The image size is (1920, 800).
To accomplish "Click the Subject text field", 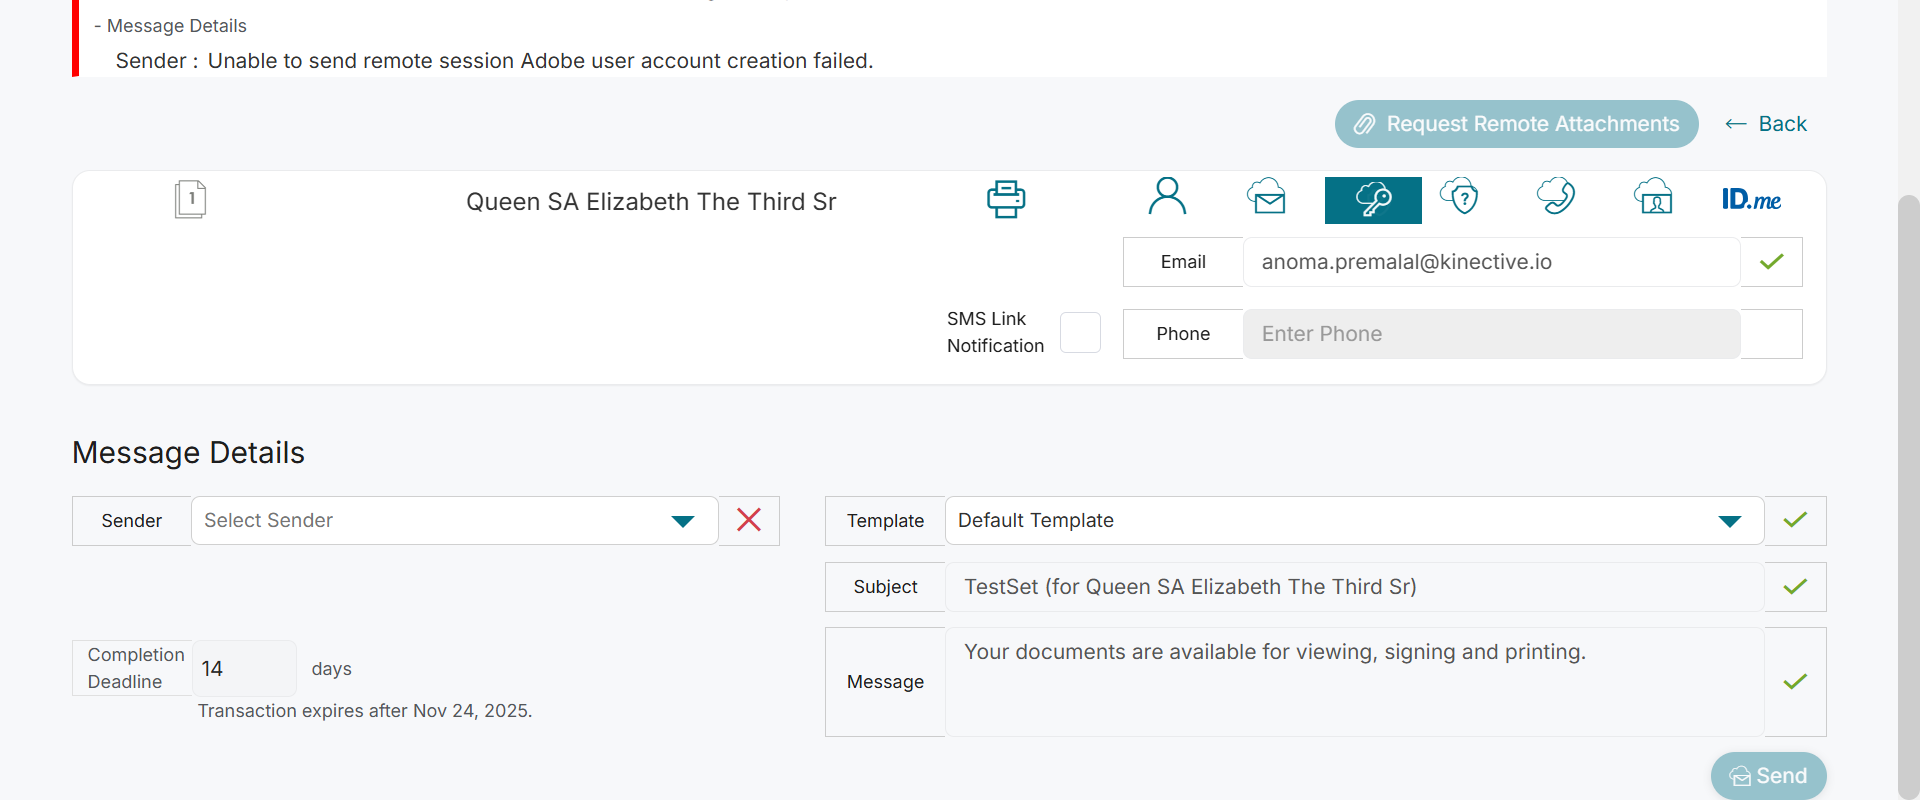I will [x=1353, y=587].
